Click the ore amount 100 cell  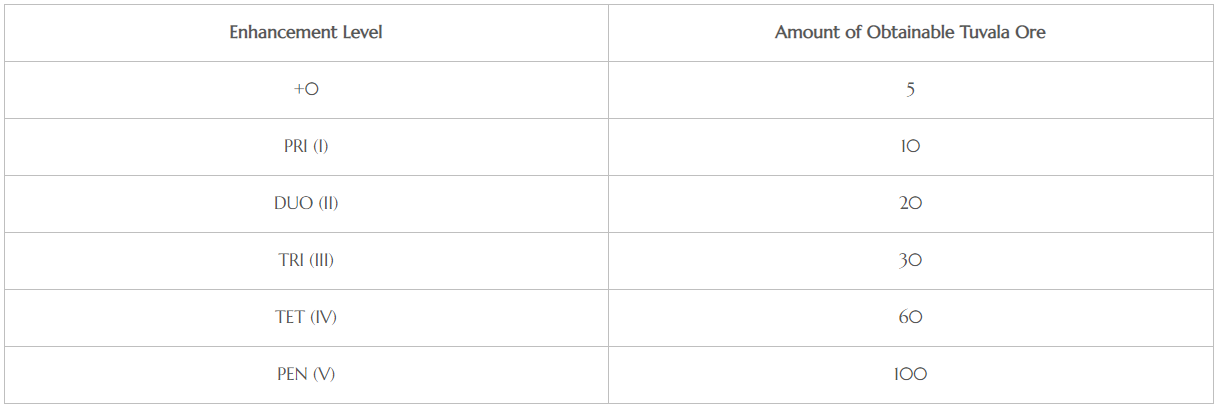tap(910, 374)
